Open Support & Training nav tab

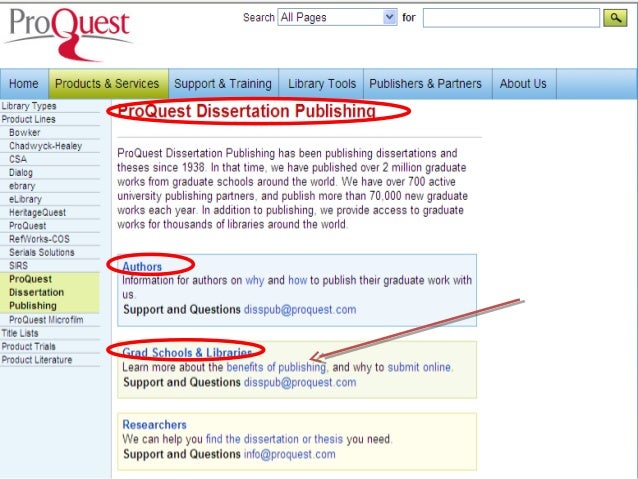[223, 83]
